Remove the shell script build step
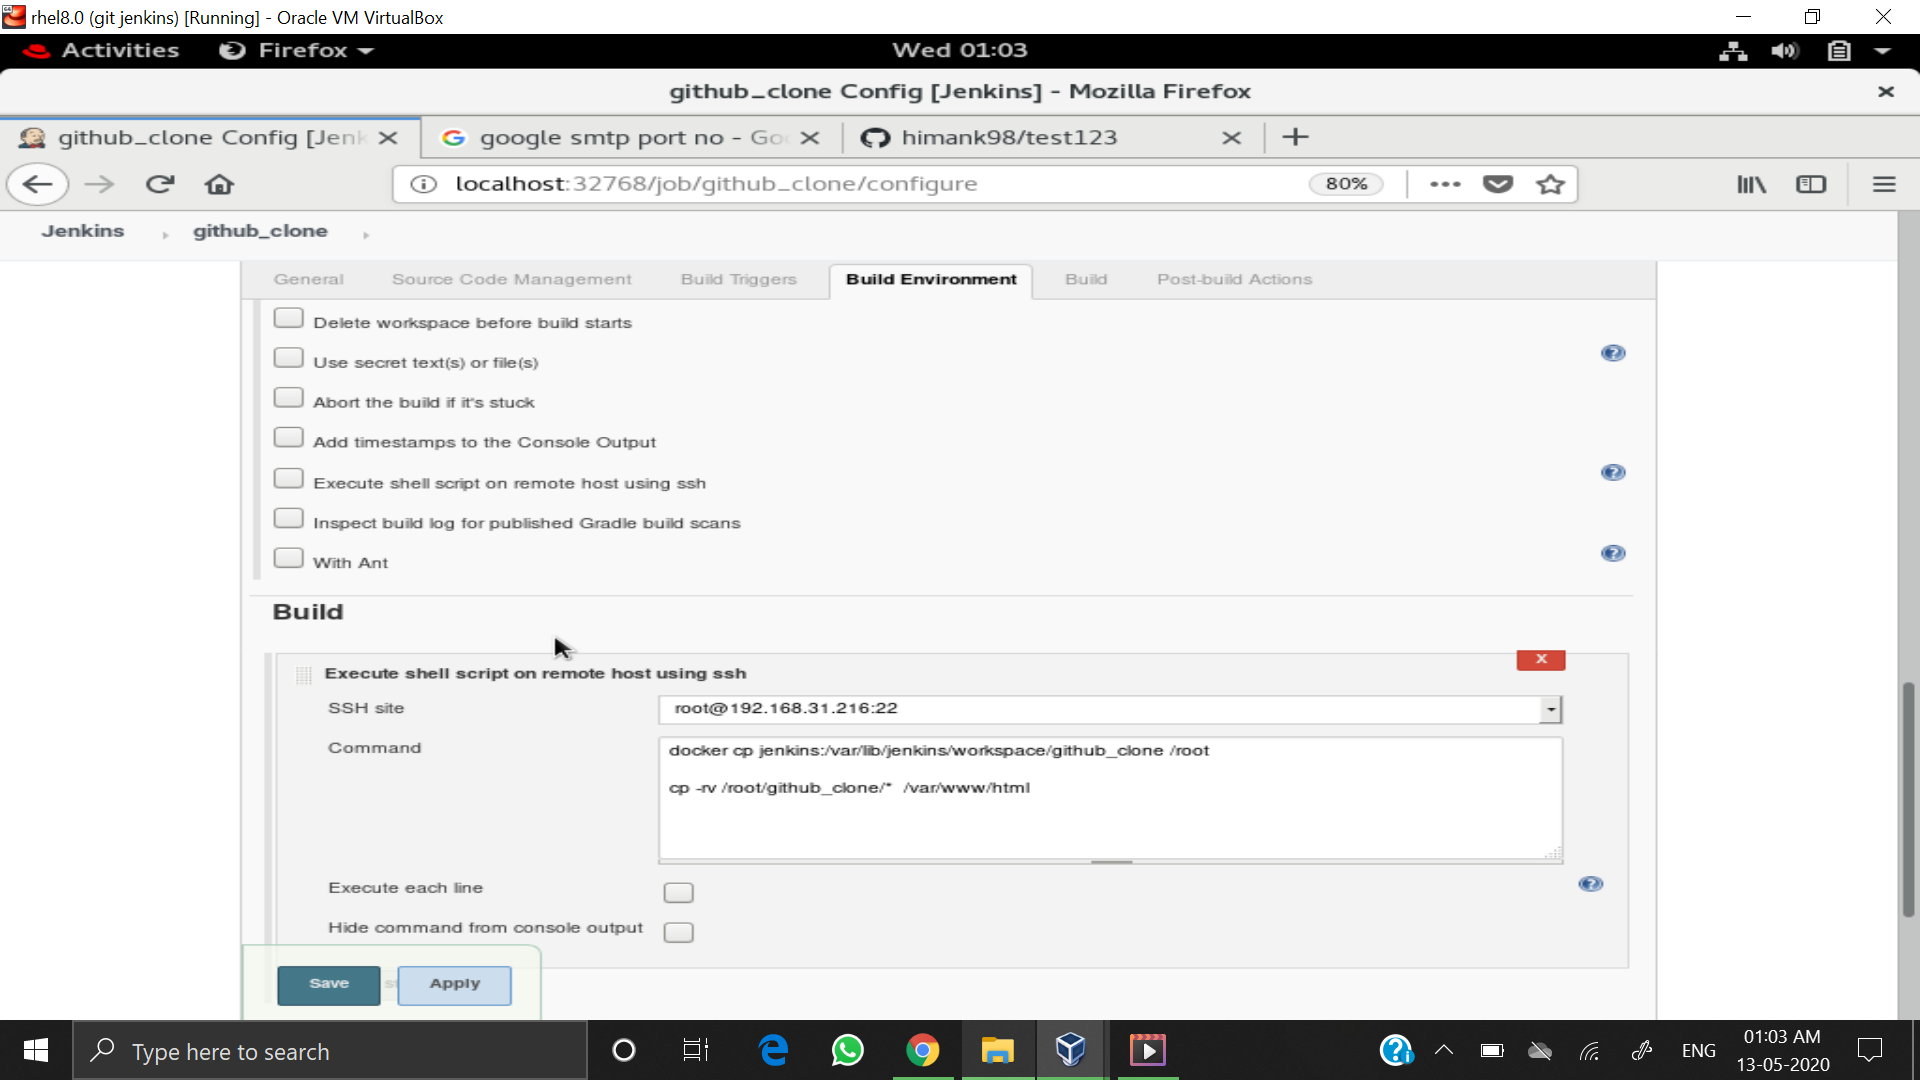1920x1080 pixels. [x=1540, y=659]
